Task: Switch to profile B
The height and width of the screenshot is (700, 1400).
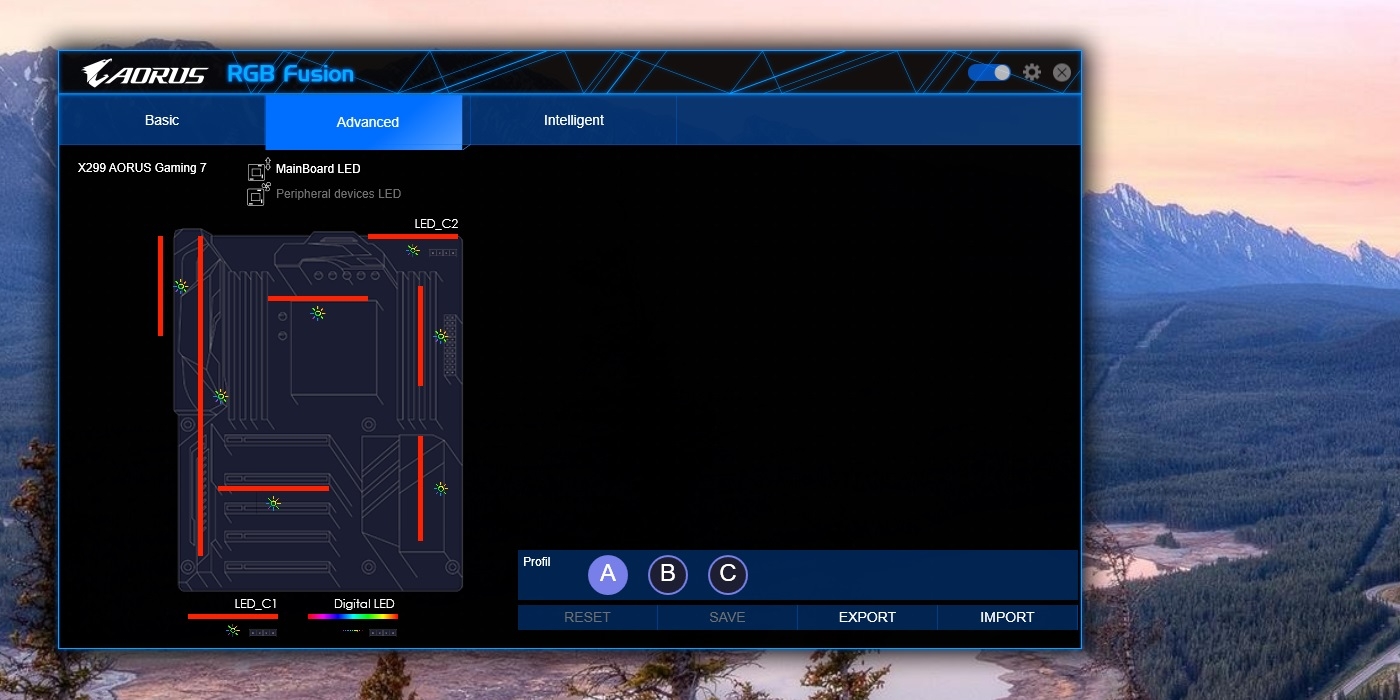Action: (x=668, y=575)
